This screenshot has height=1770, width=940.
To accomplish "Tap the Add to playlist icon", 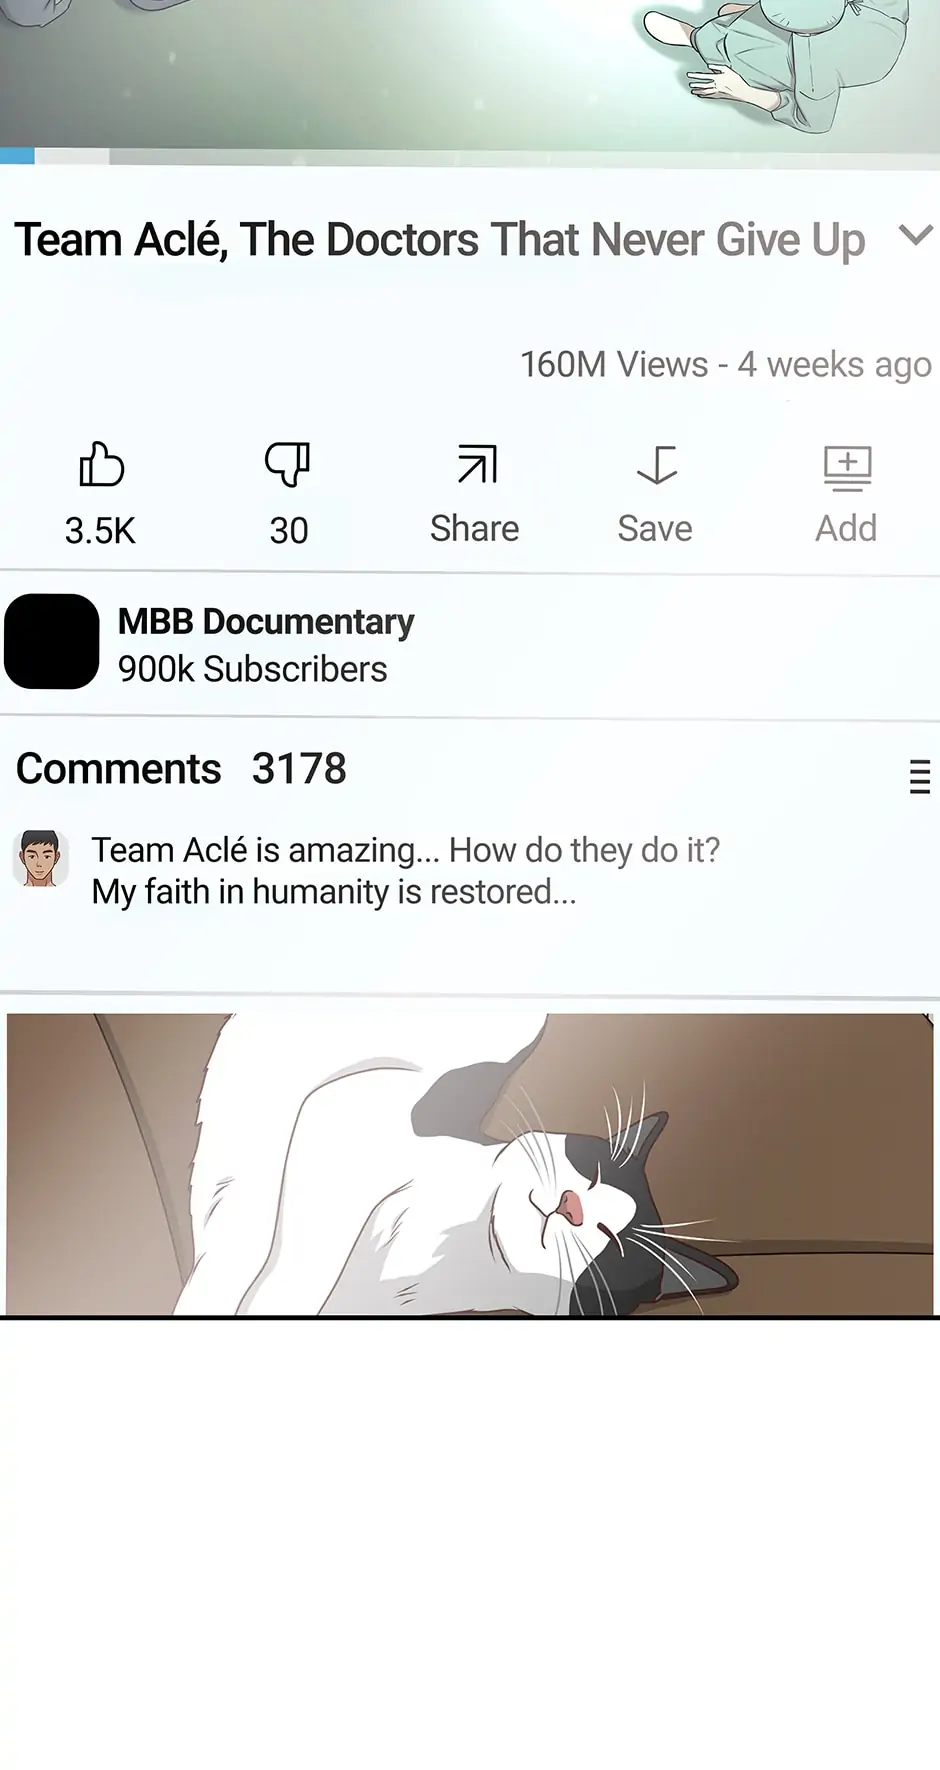I will [x=847, y=468].
